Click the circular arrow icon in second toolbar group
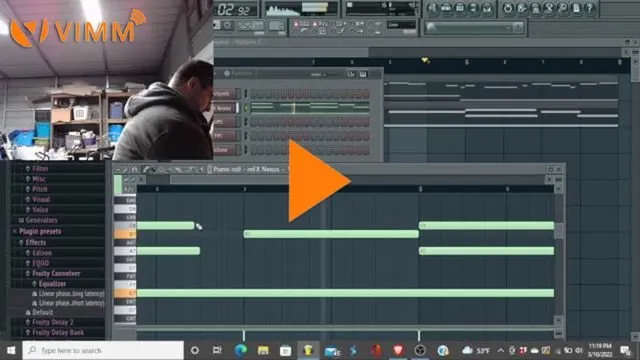 [x=508, y=9]
